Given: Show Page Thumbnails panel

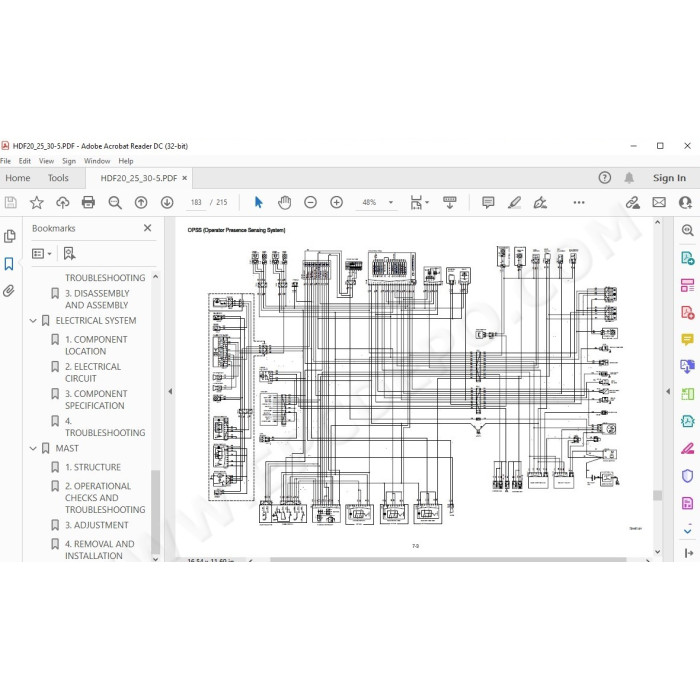Looking at the screenshot, I should click(9, 236).
